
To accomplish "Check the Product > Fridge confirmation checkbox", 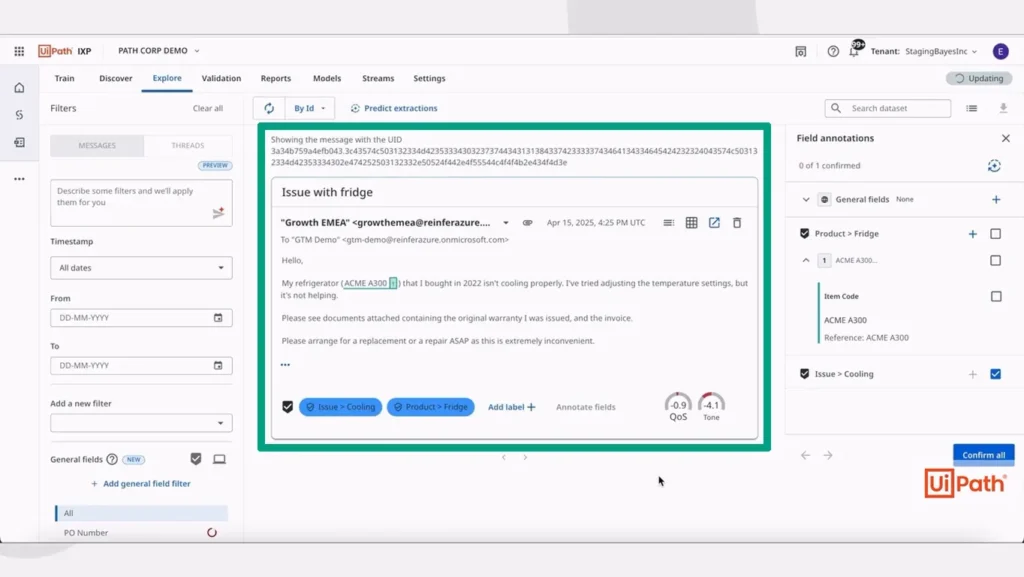I will [994, 234].
